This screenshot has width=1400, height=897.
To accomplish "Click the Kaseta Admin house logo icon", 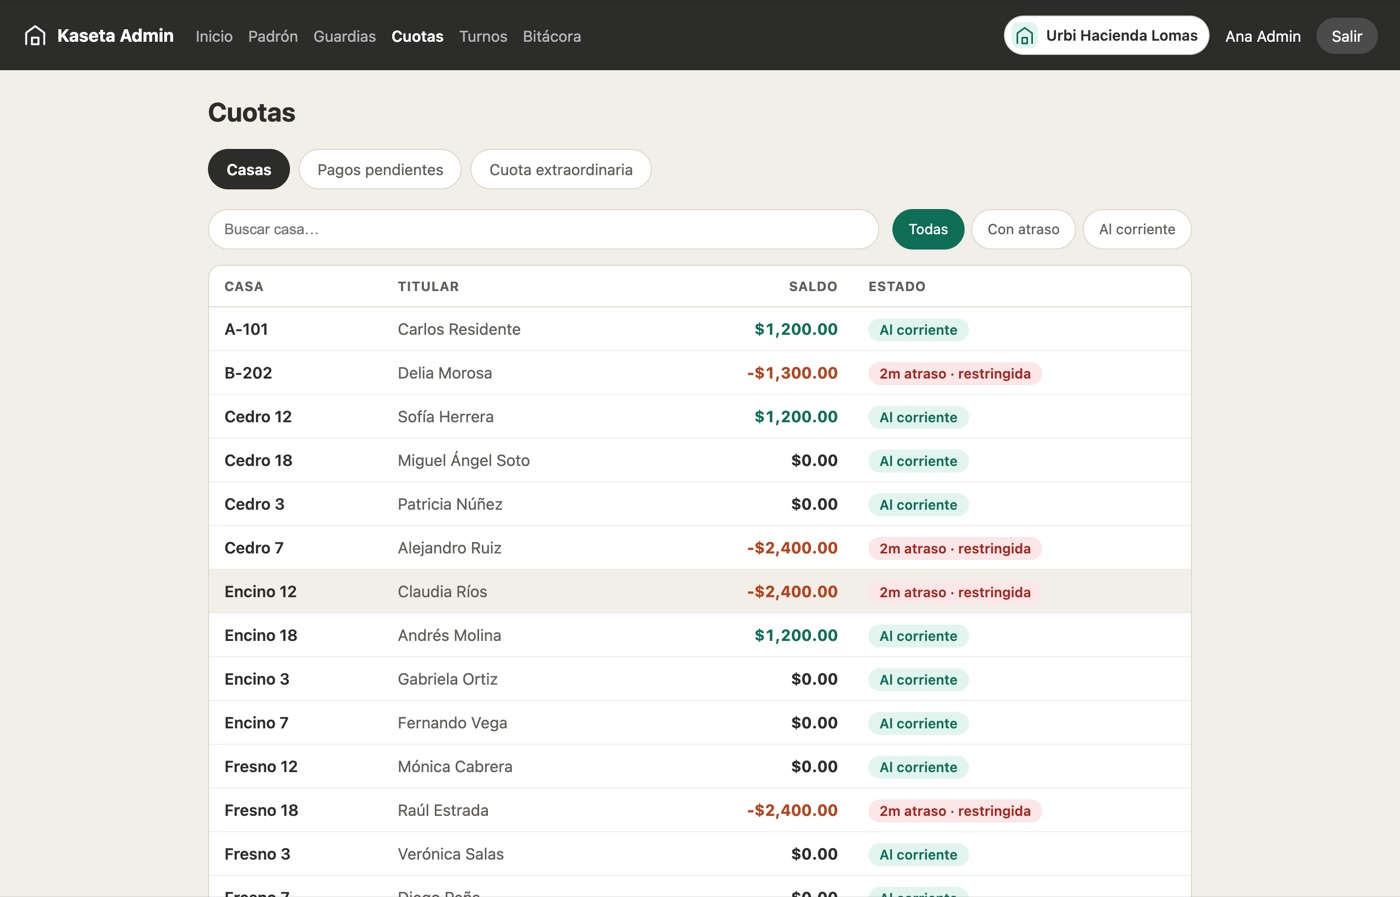I will click(x=35, y=36).
